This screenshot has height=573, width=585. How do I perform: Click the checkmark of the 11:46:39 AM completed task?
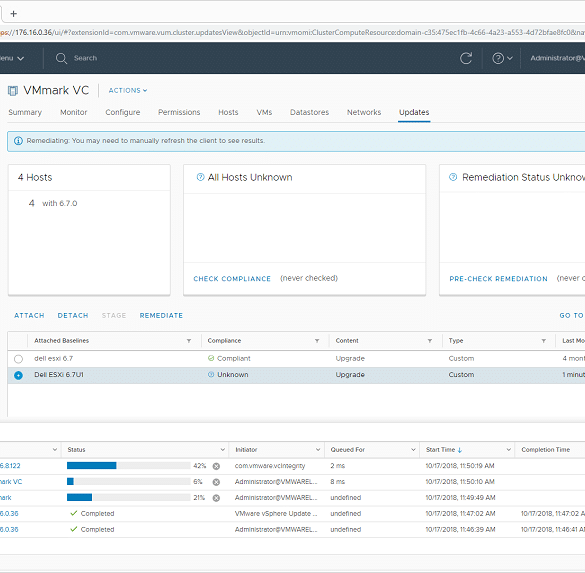click(x=73, y=529)
